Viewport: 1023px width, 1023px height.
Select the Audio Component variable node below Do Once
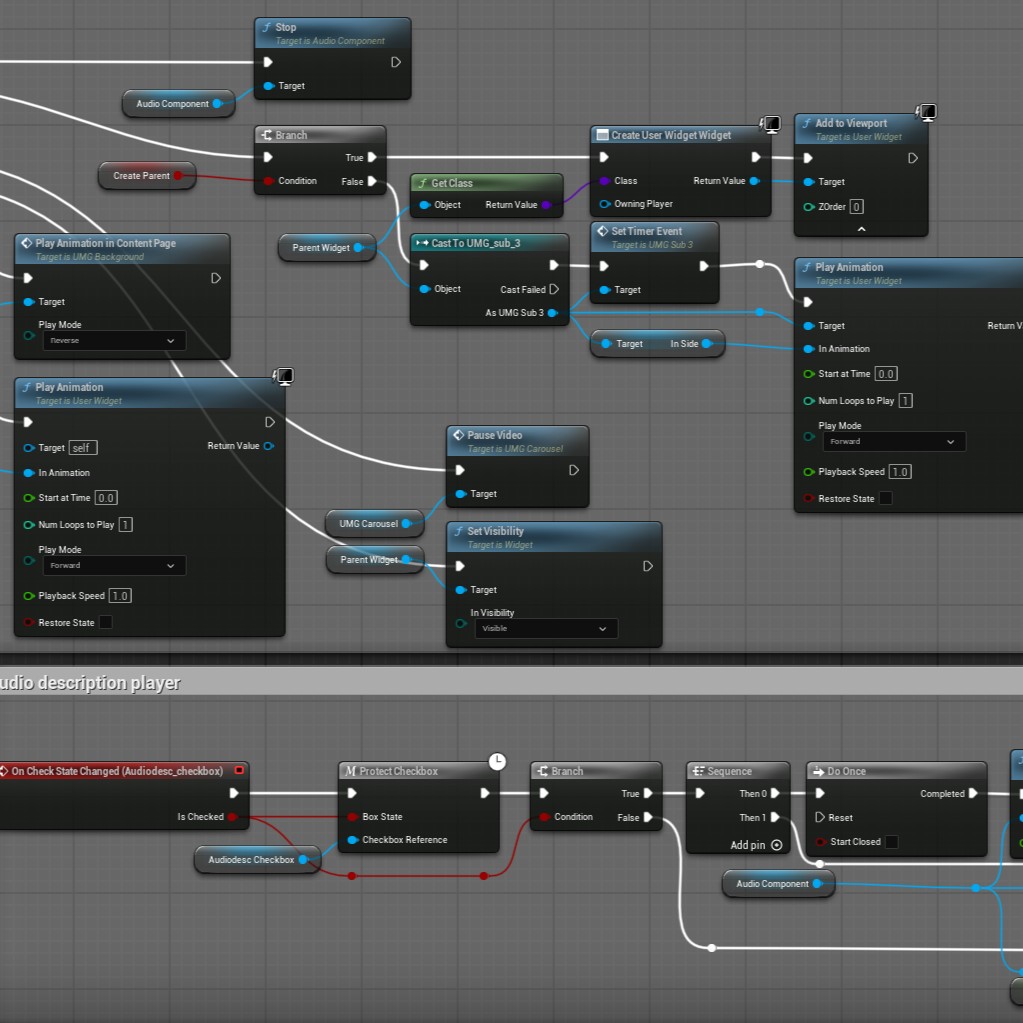tap(778, 884)
